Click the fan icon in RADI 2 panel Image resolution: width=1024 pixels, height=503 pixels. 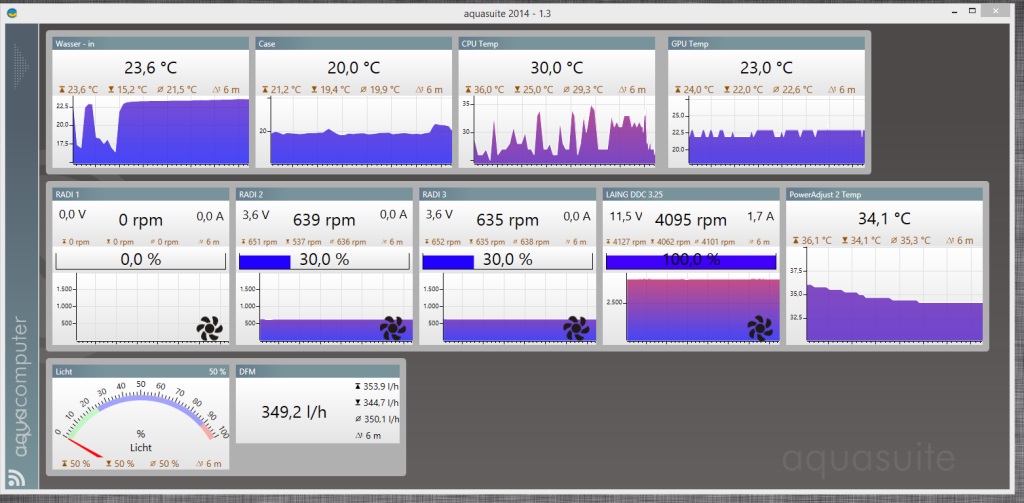pos(393,327)
